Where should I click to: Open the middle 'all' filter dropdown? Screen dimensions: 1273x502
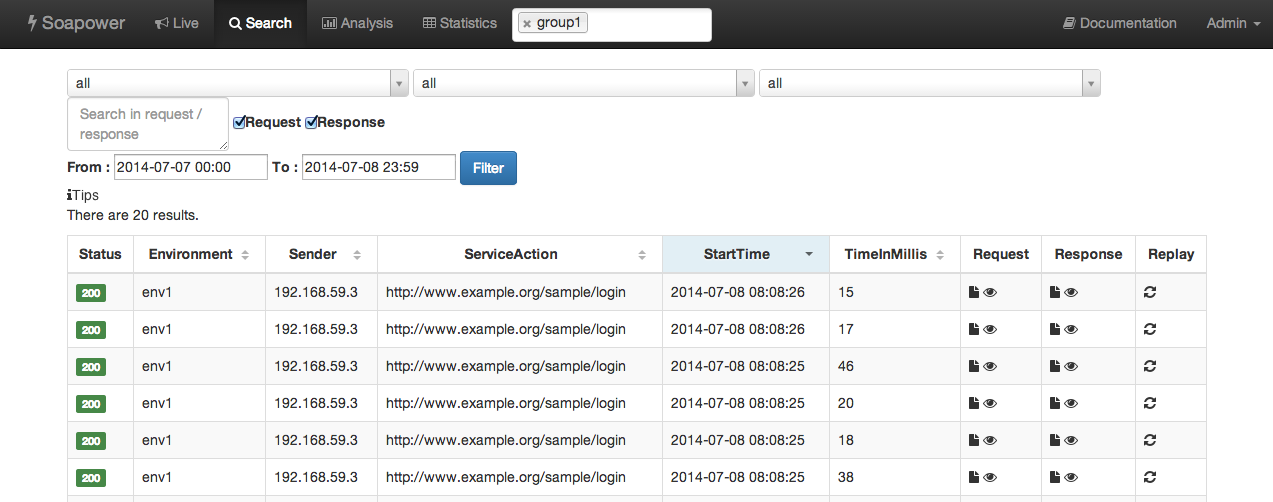[584, 83]
